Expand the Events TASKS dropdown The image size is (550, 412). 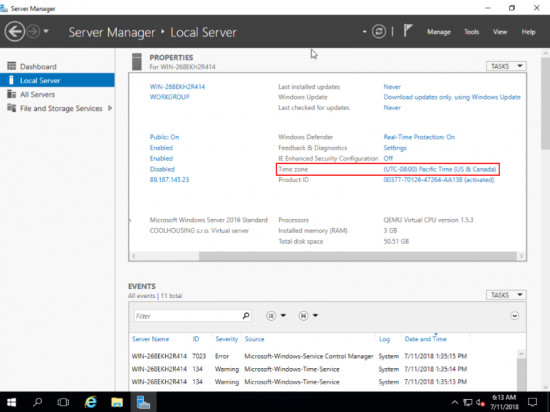coord(506,295)
